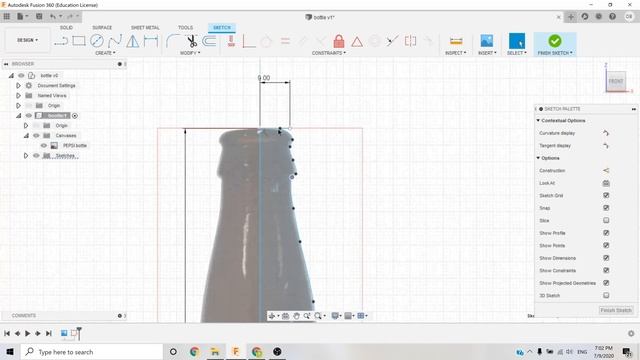Expand the Named Views node
Image resolution: width=640 pixels, height=360 pixels.
click(x=18, y=96)
